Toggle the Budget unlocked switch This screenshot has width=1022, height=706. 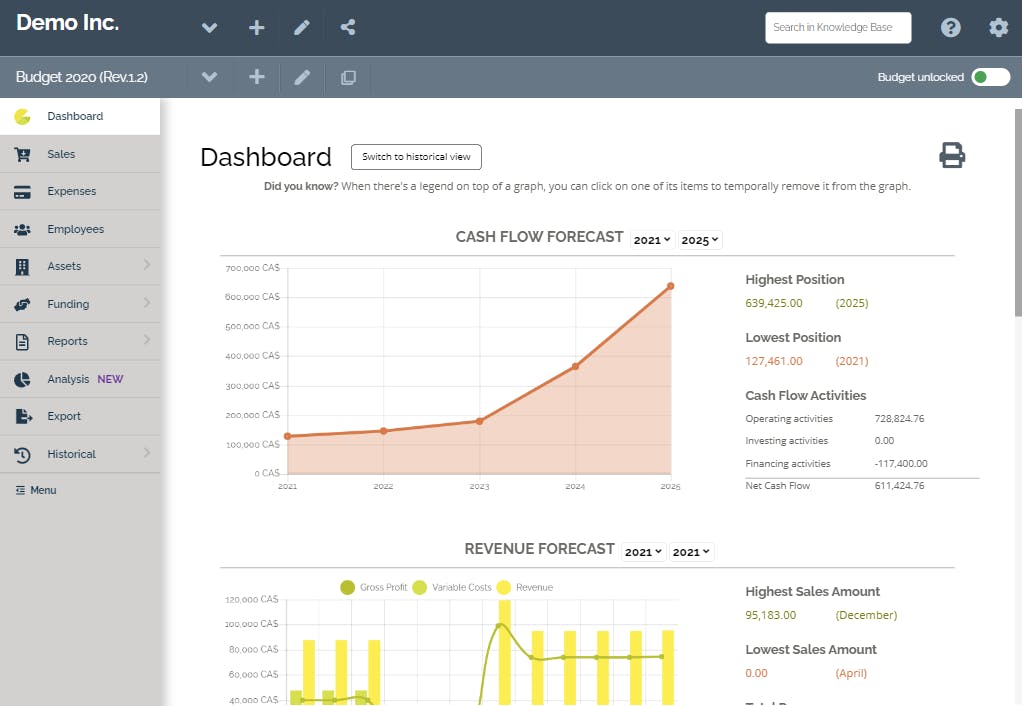point(990,77)
